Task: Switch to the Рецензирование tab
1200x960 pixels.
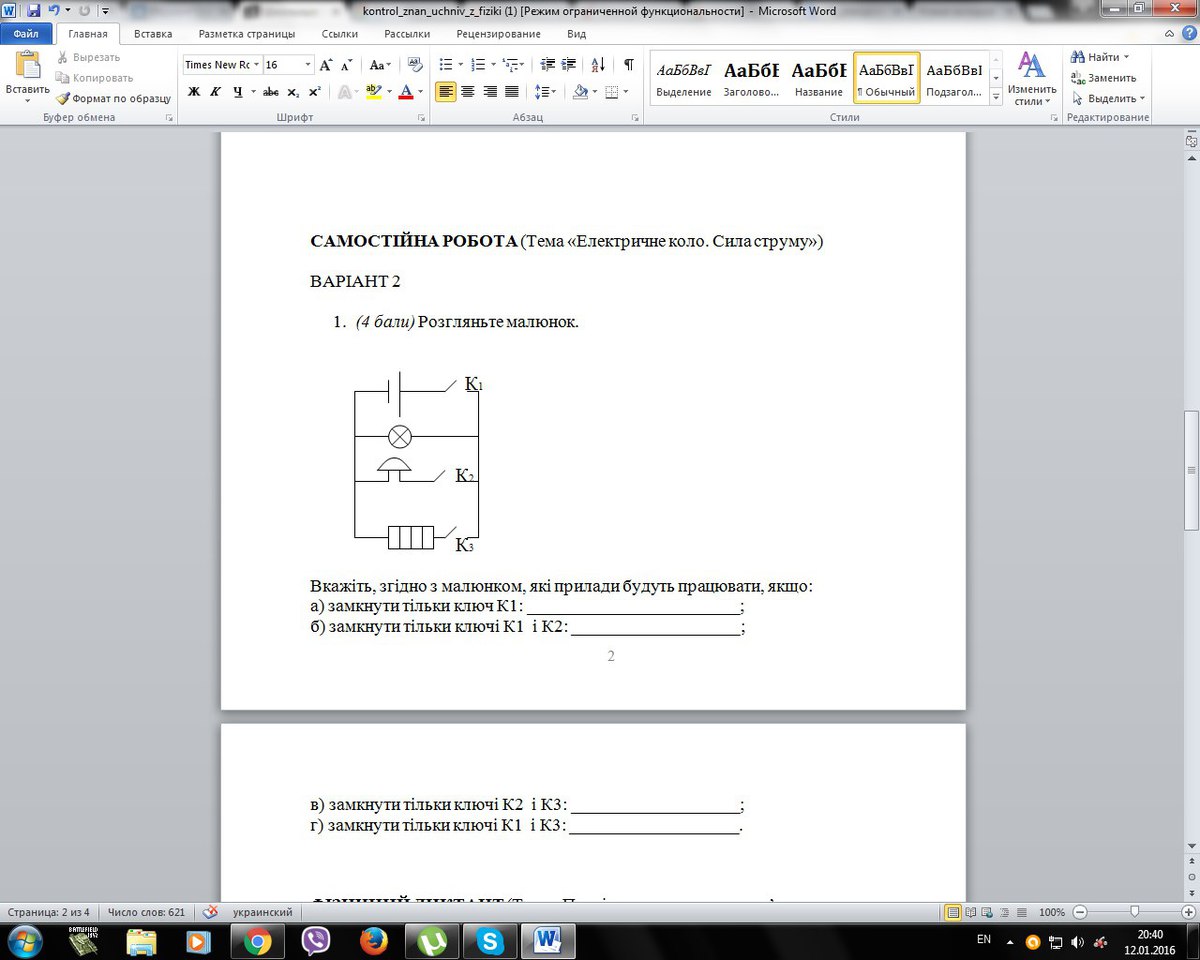Action: pyautogui.click(x=496, y=33)
